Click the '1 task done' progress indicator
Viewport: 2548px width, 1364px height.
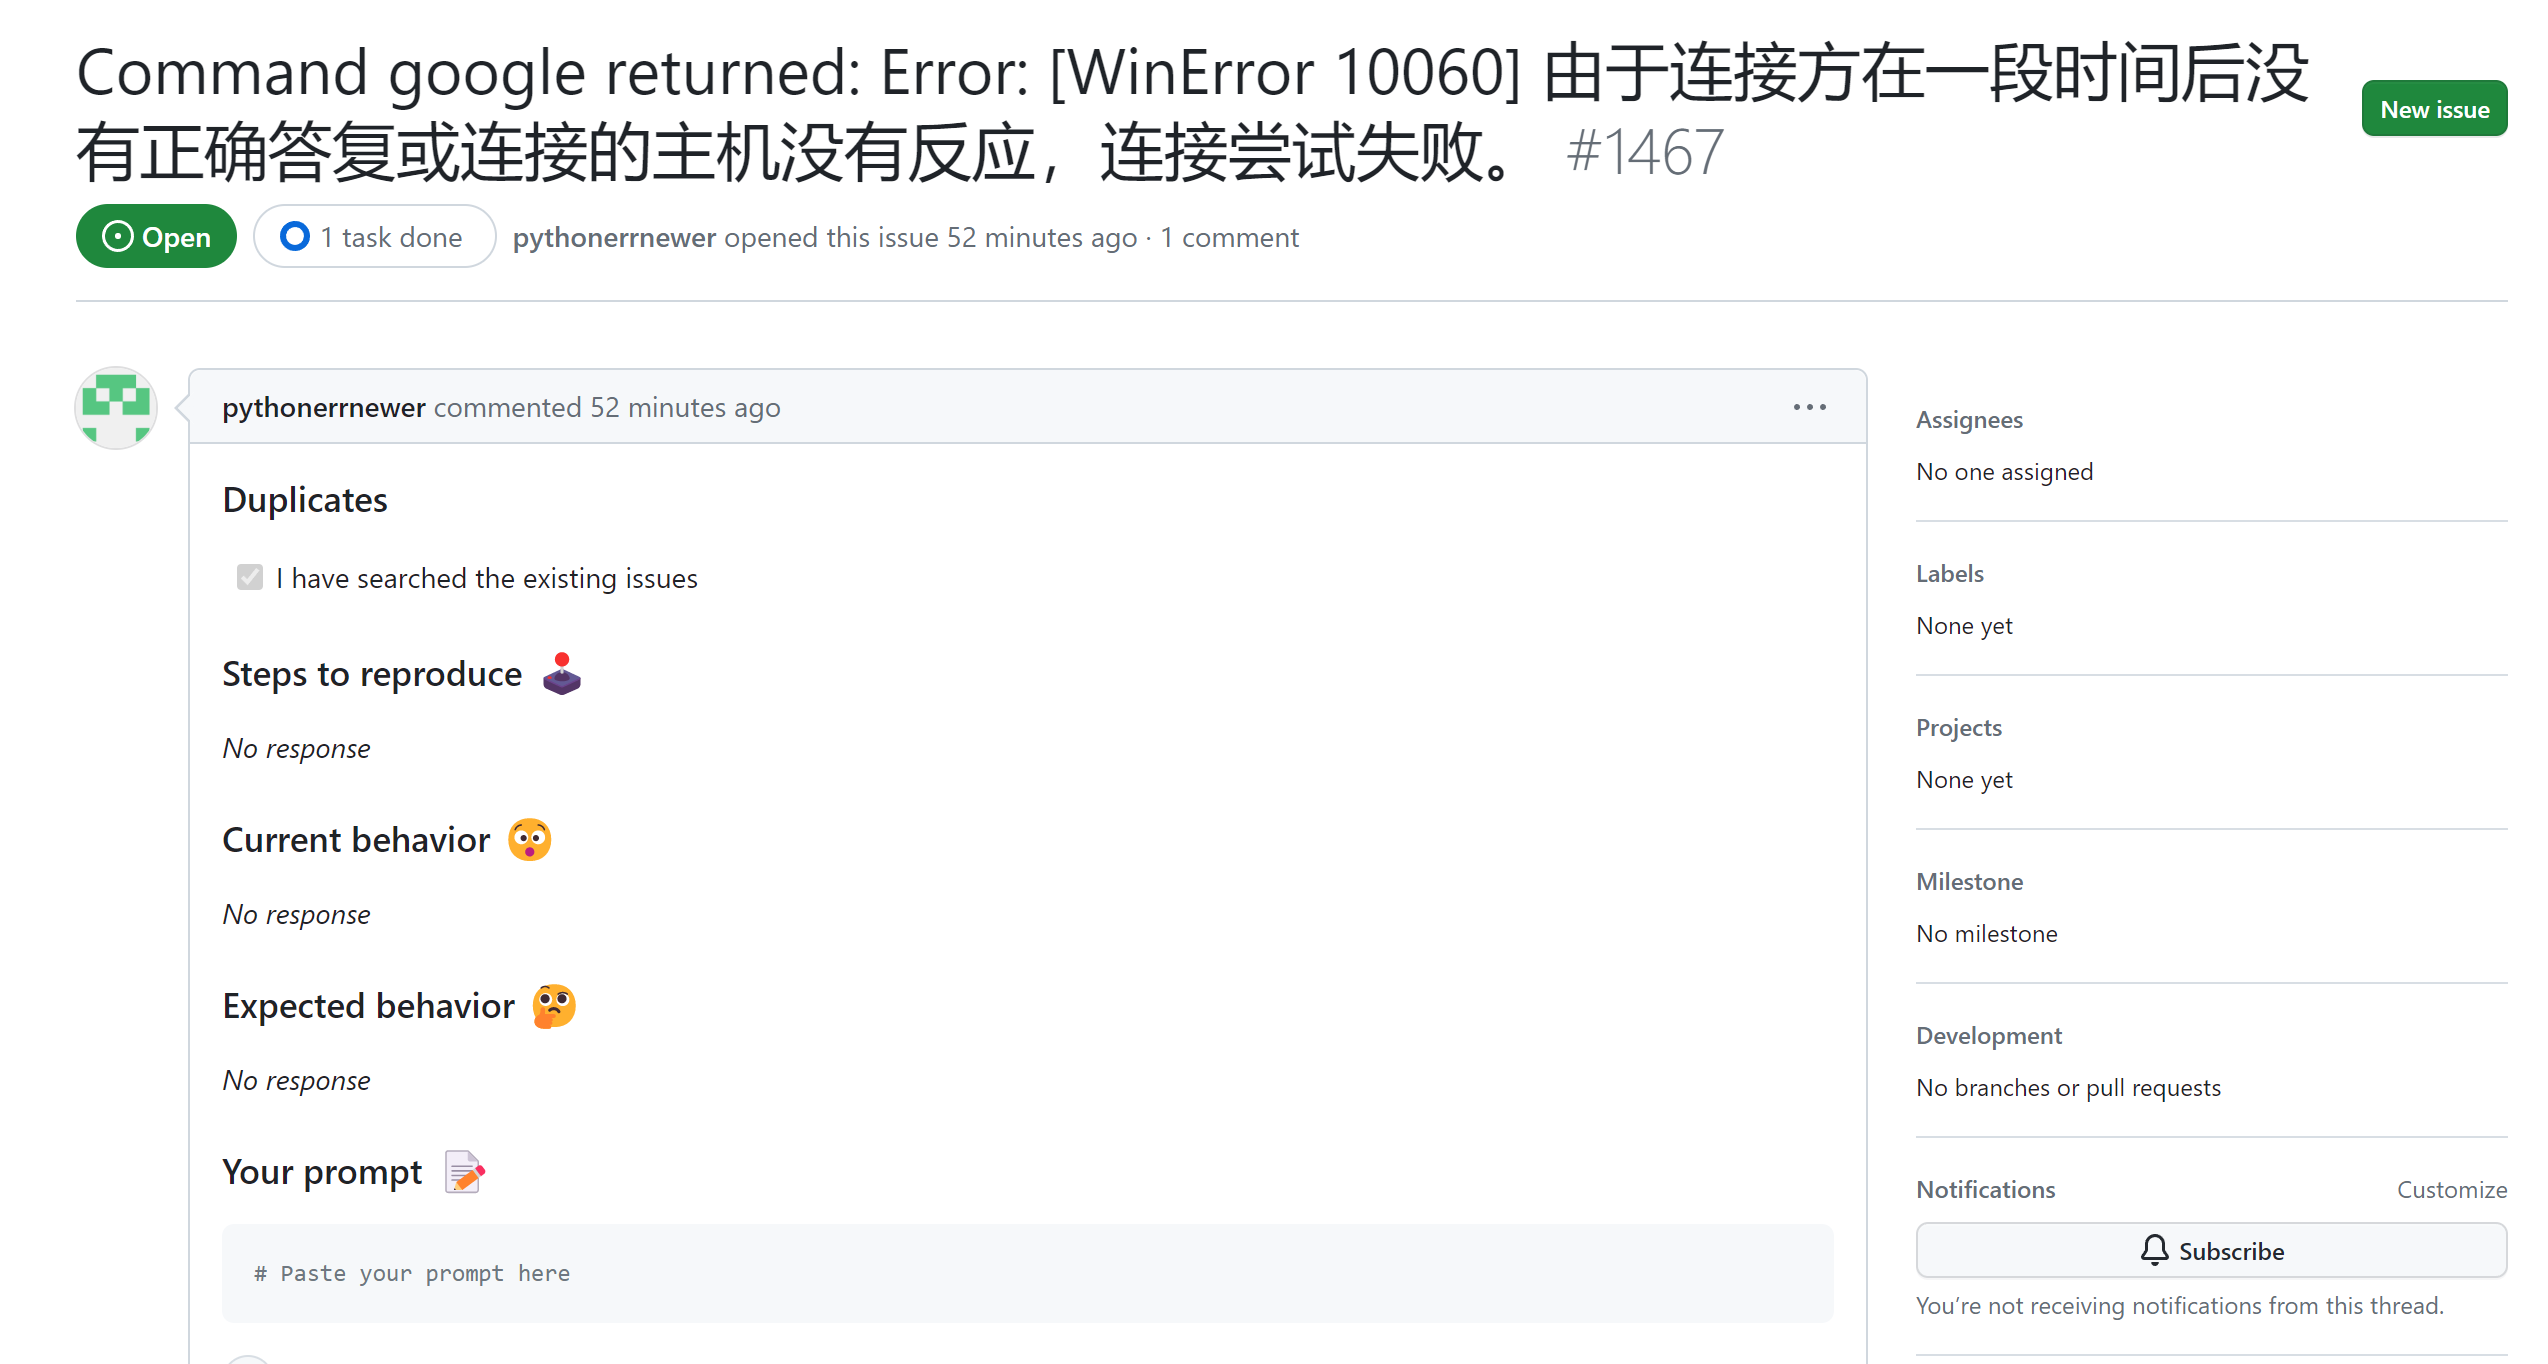tap(374, 238)
